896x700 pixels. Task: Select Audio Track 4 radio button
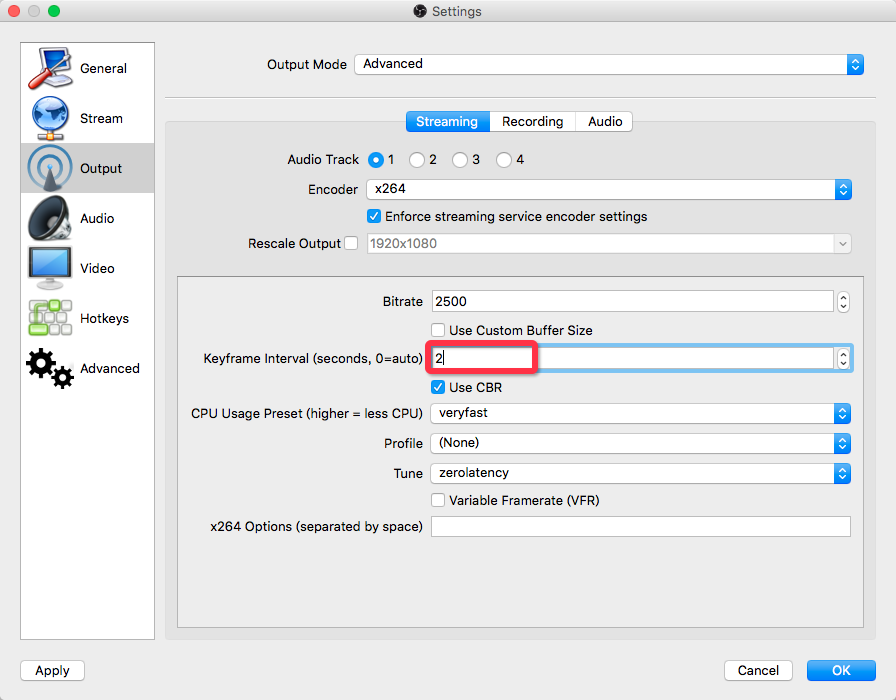tap(503, 160)
